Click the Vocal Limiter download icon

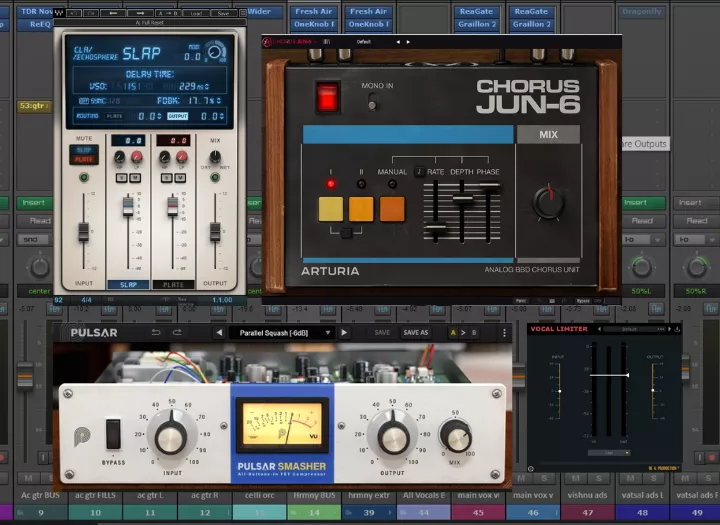[x=677, y=329]
